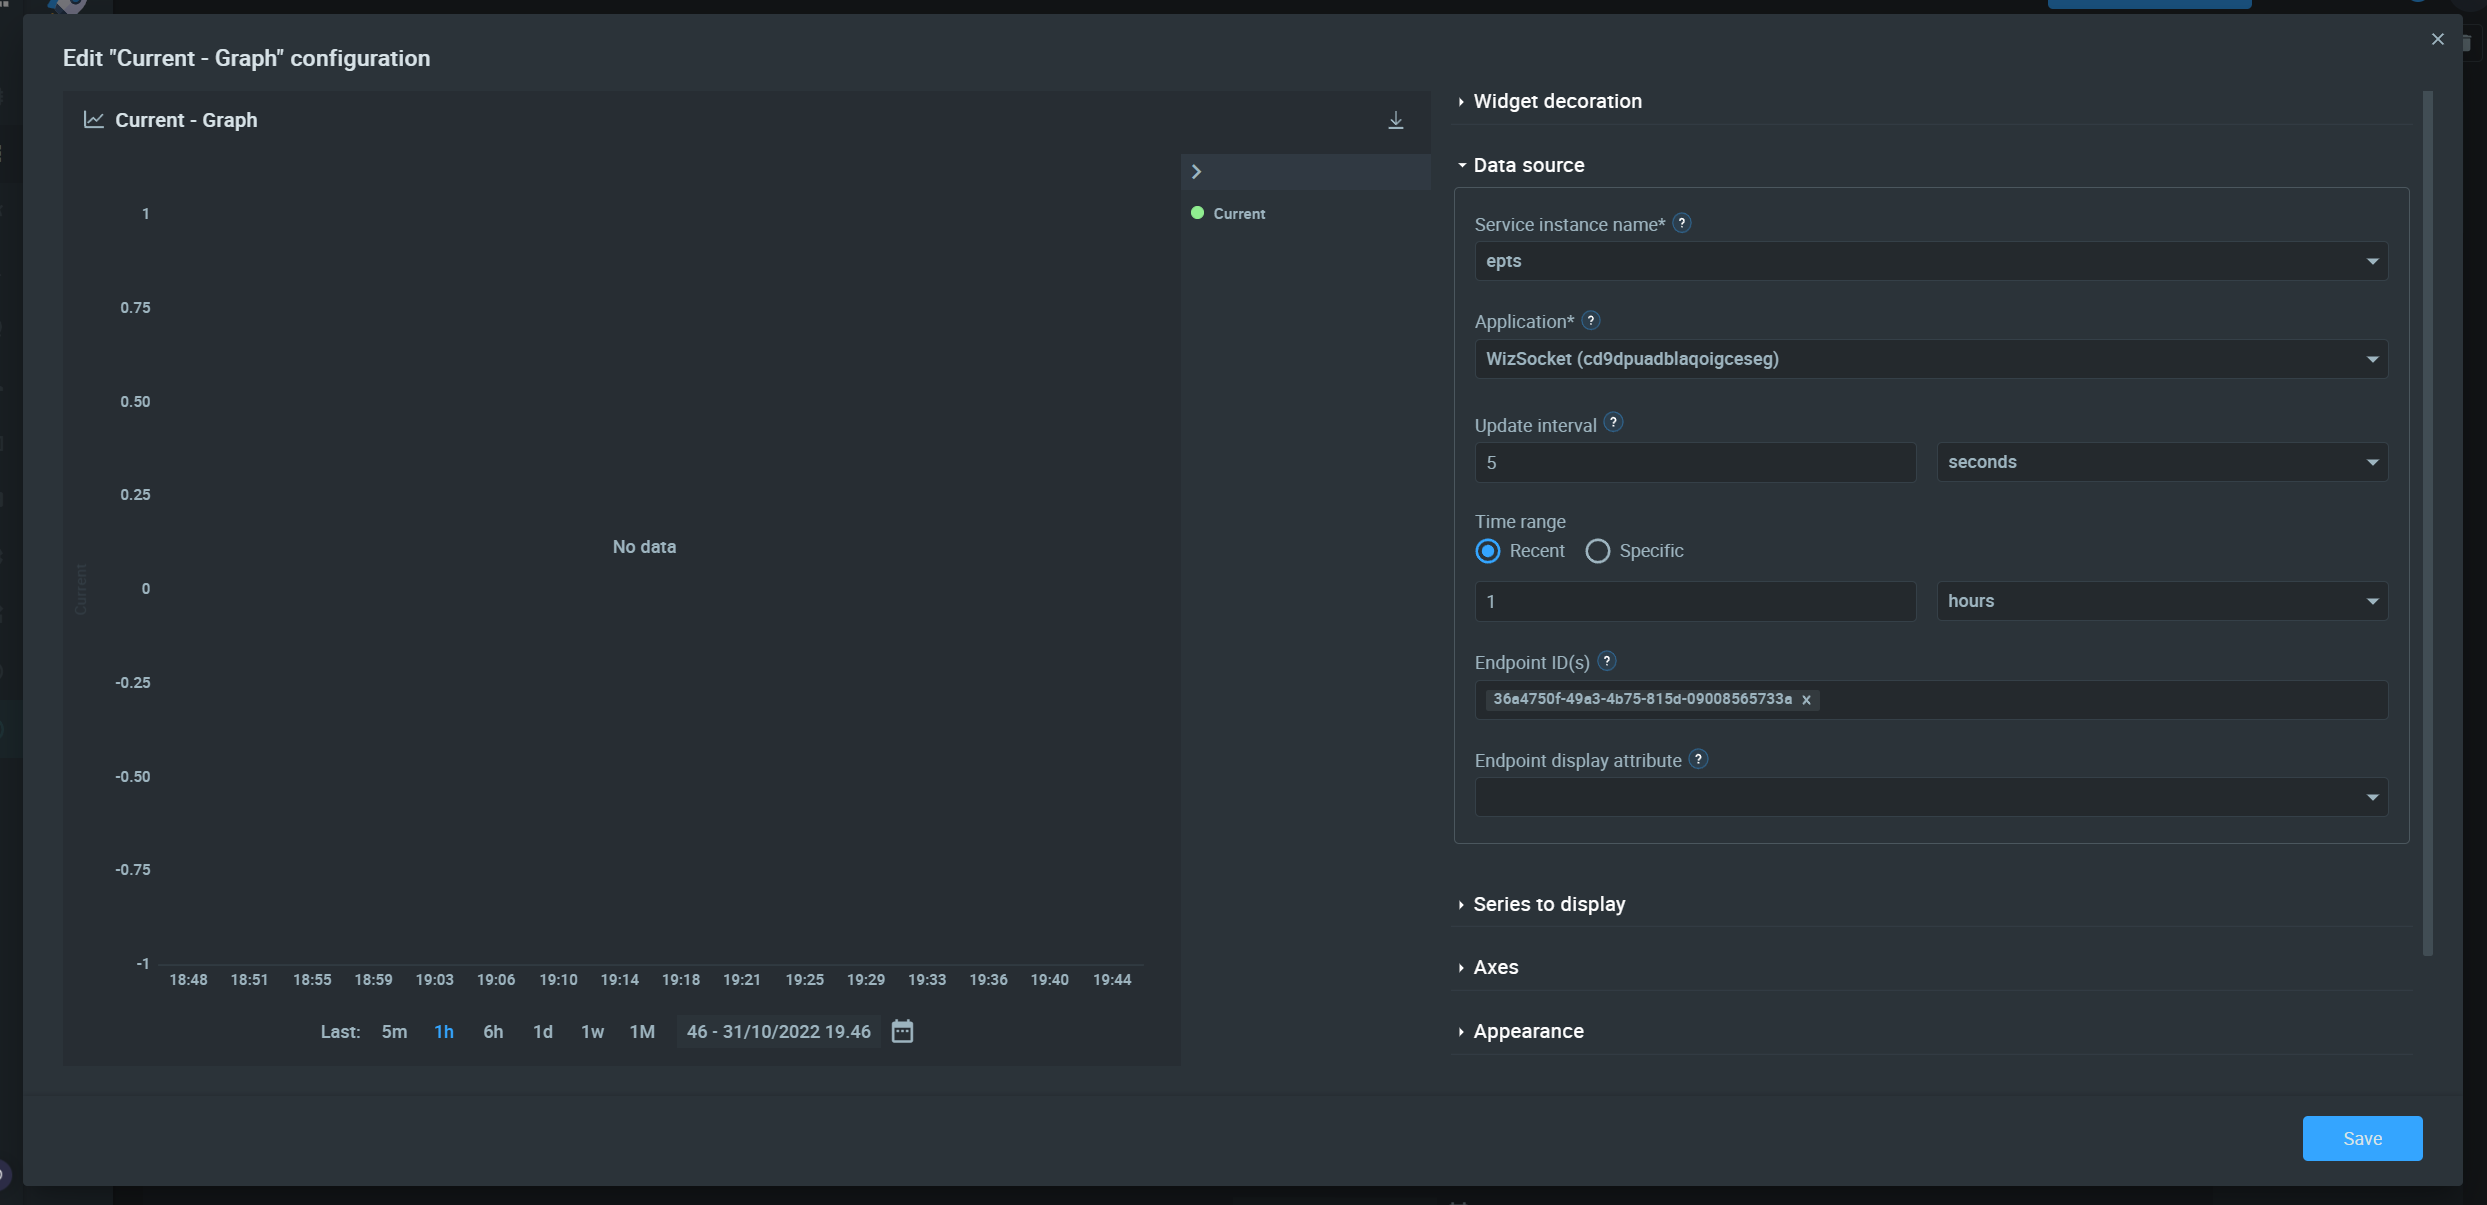Select the Recent time range option
This screenshot has width=2487, height=1205.
click(x=1488, y=551)
